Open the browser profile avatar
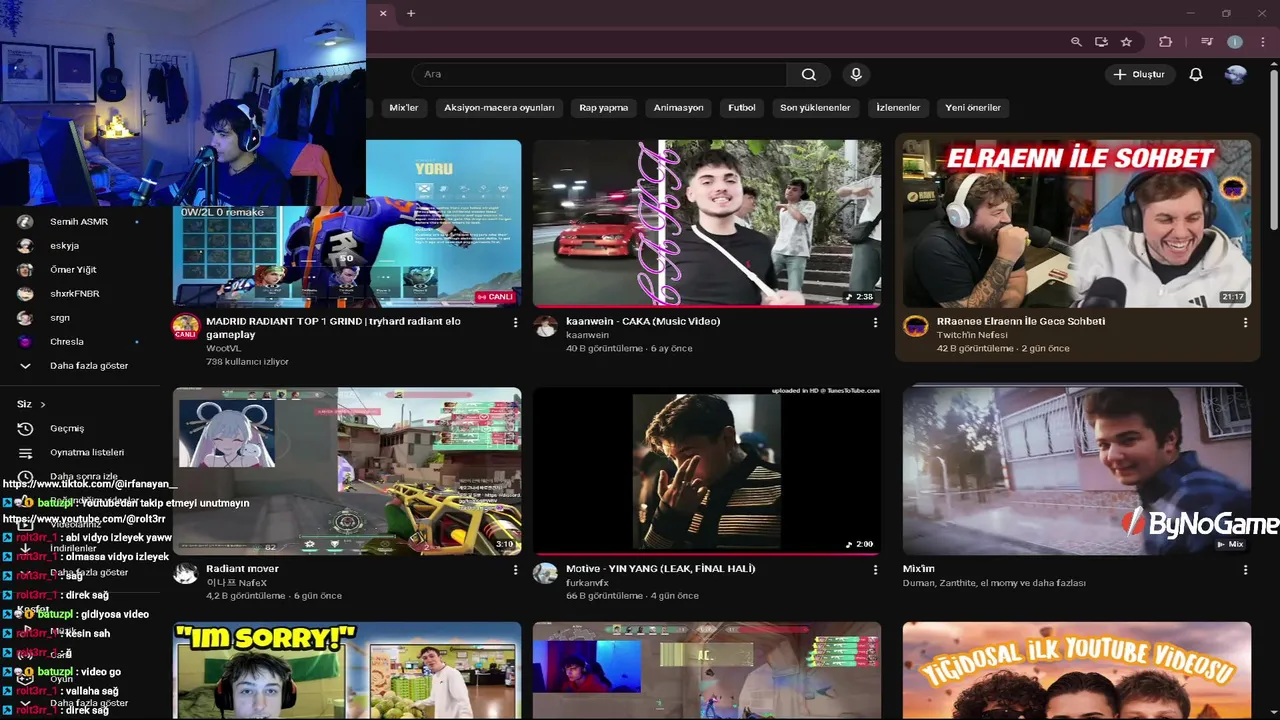 coord(1235,42)
